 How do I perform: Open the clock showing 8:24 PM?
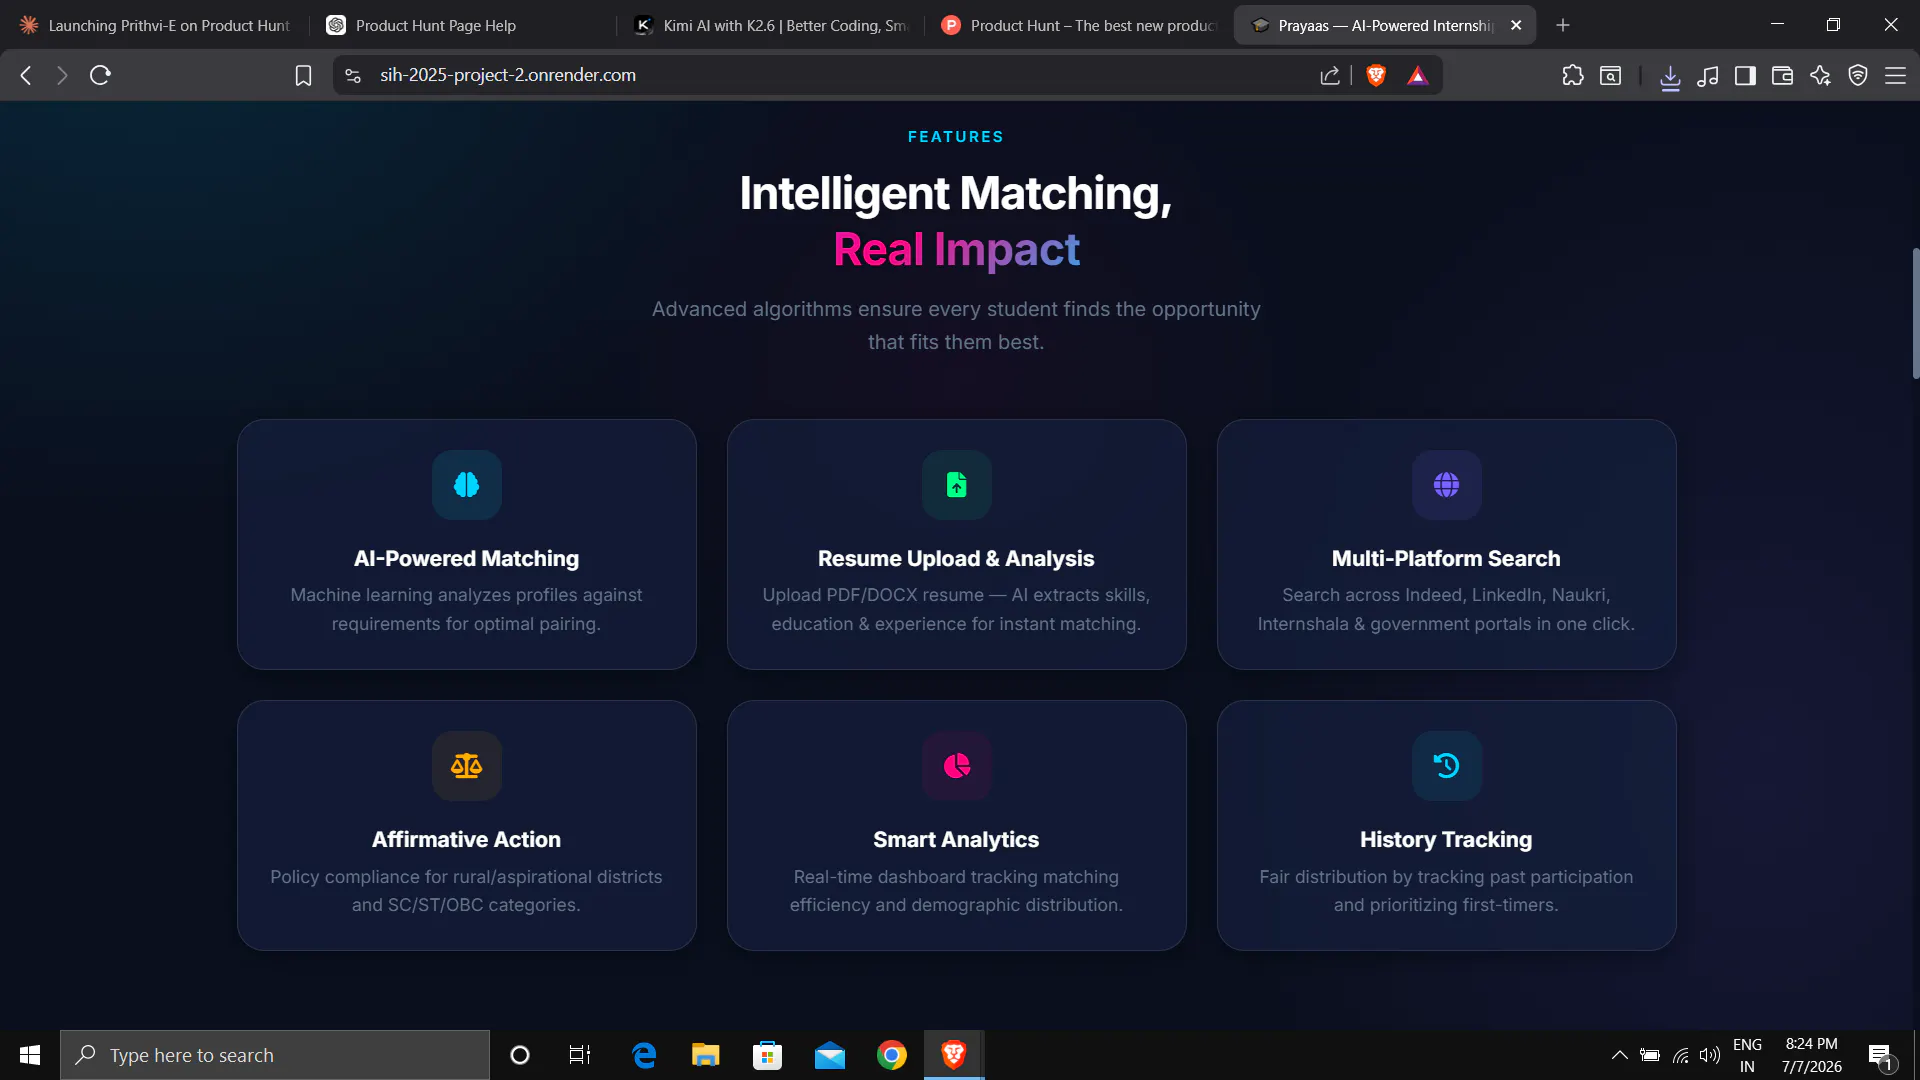[1811, 1055]
